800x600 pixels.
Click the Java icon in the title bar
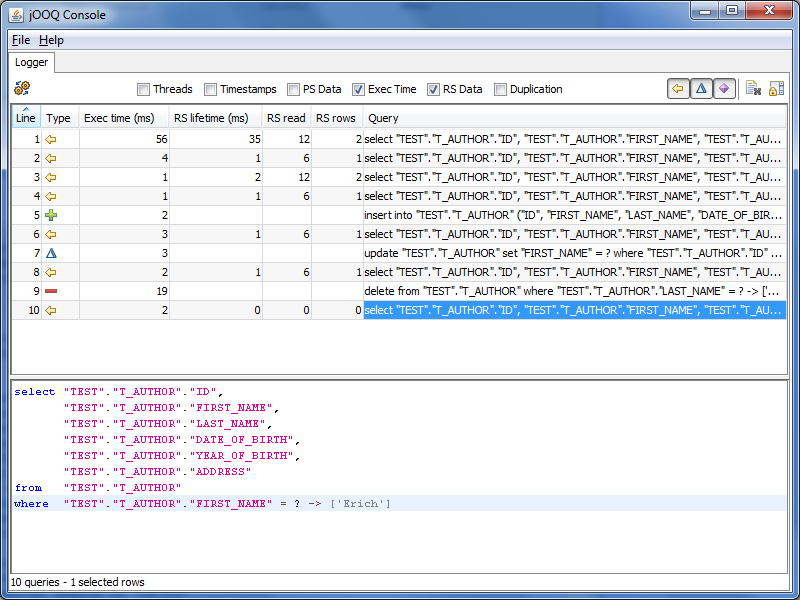point(16,15)
